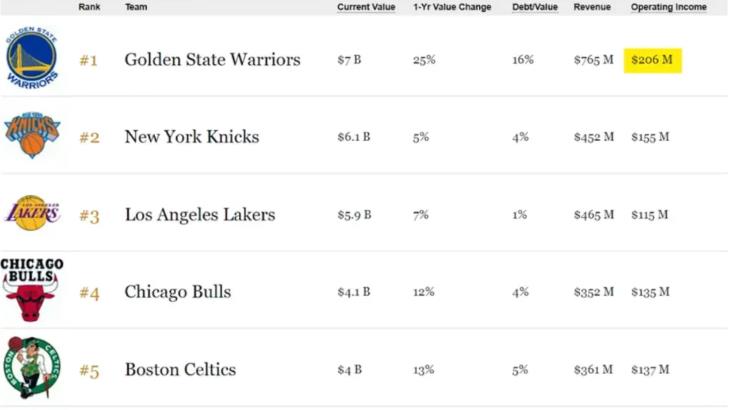Click Boston Celtics team name
This screenshot has width=737, height=410.
pos(180,370)
